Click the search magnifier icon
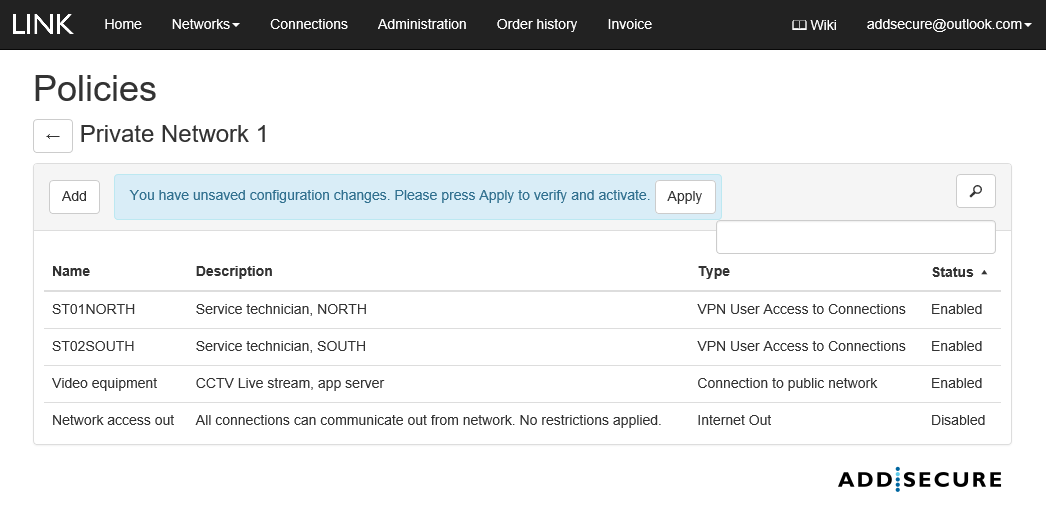This screenshot has height=514, width=1046. tap(975, 191)
